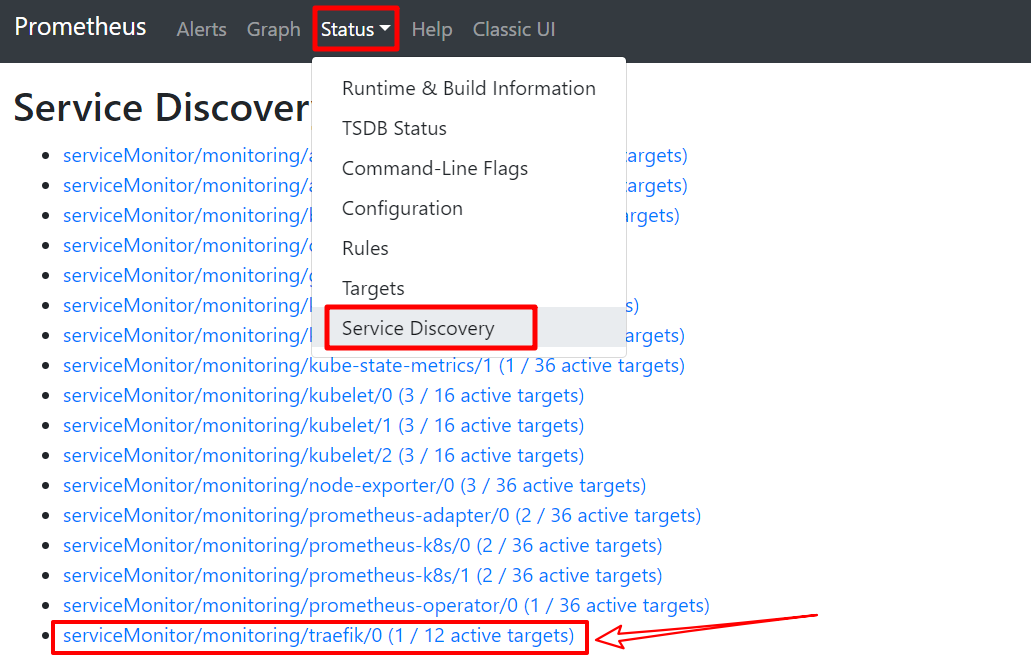This screenshot has width=1031, height=661.
Task: Open the traefik/0 service monitor link
Action: coord(318,636)
